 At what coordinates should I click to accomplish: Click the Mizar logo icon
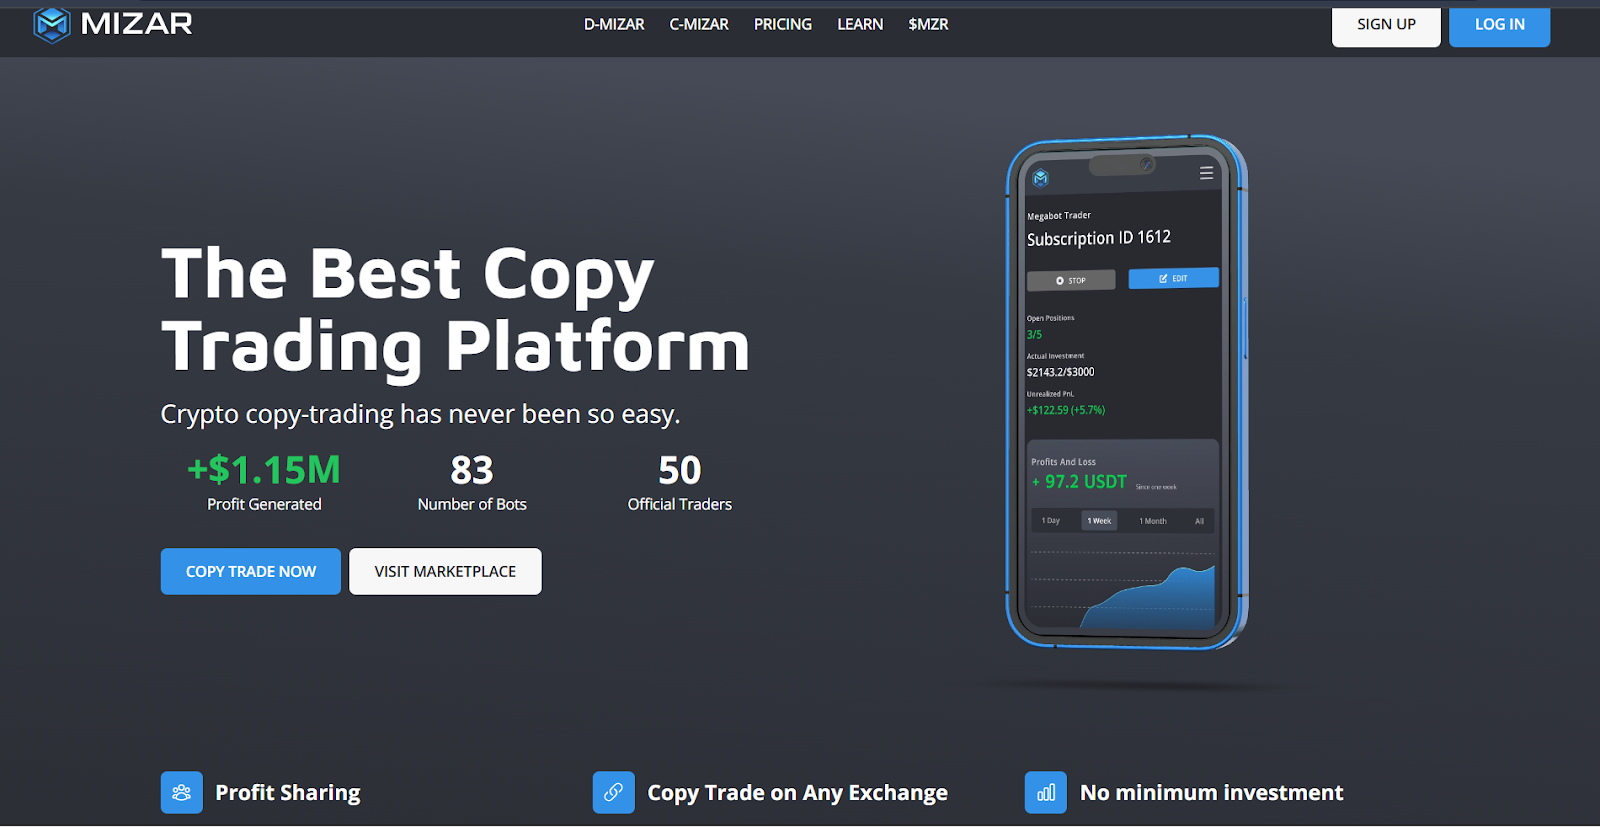pyautogui.click(x=51, y=24)
